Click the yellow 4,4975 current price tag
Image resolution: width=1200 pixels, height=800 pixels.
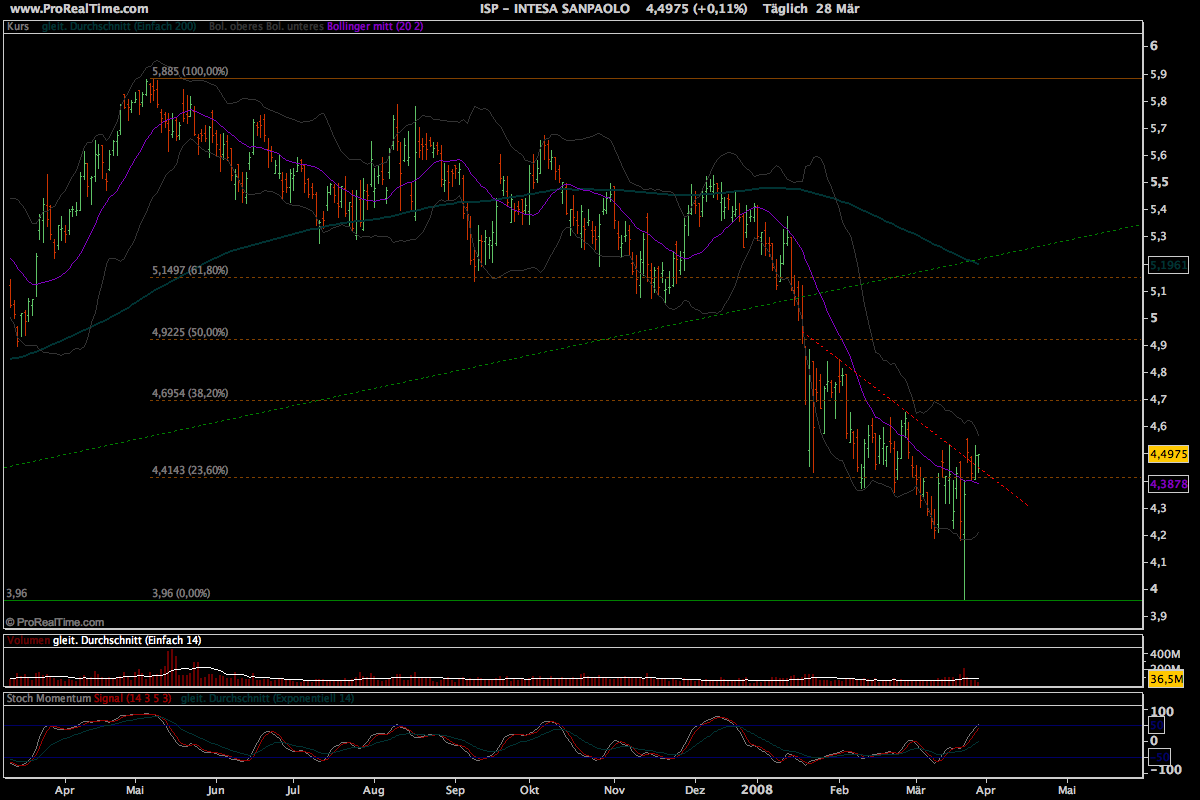click(x=1167, y=453)
